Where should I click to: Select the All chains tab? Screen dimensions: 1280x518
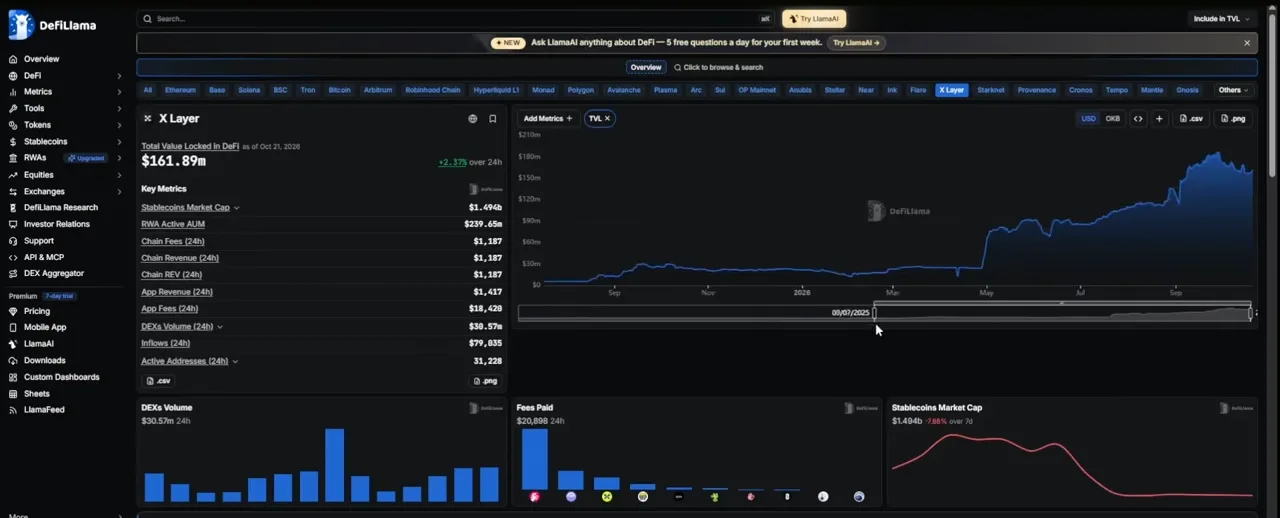coord(148,90)
